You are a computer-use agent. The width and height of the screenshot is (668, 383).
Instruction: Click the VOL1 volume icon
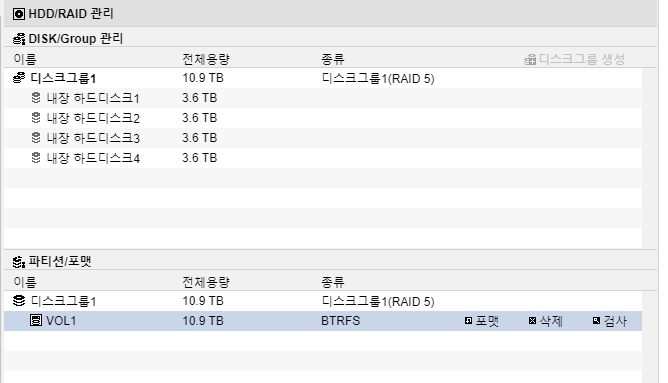pyautogui.click(x=36, y=320)
